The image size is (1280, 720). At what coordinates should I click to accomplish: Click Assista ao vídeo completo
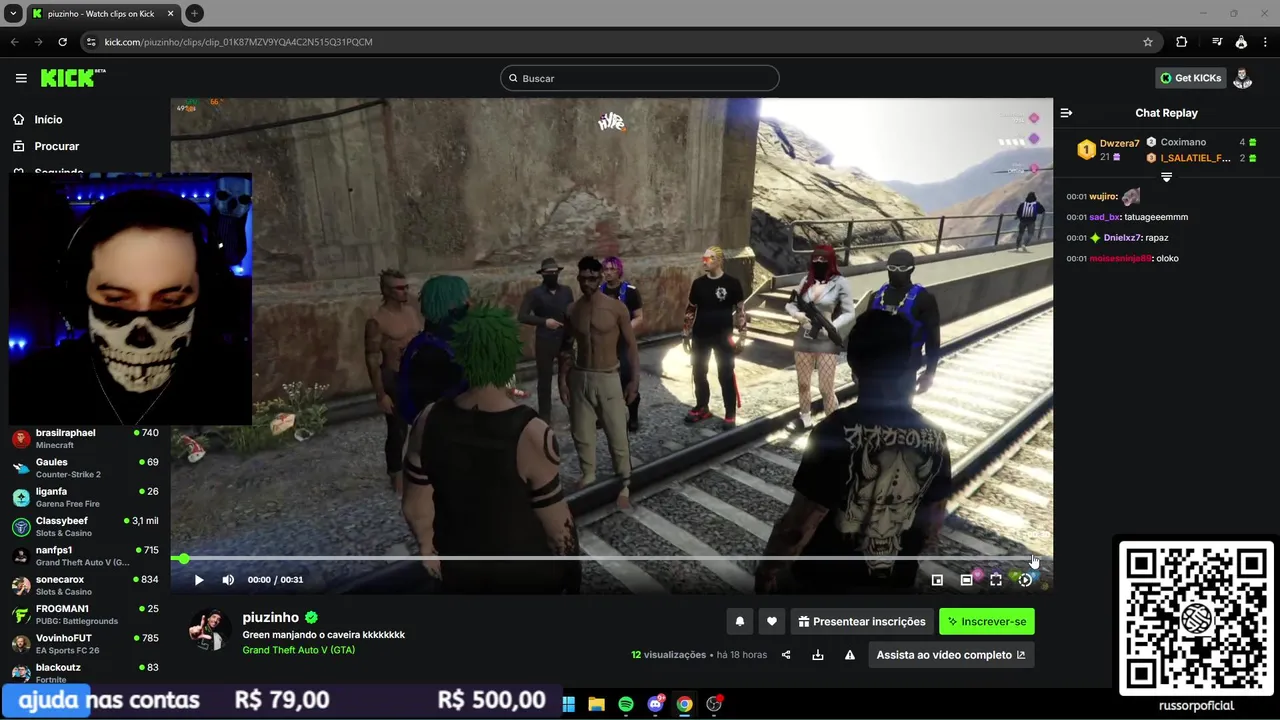click(951, 655)
